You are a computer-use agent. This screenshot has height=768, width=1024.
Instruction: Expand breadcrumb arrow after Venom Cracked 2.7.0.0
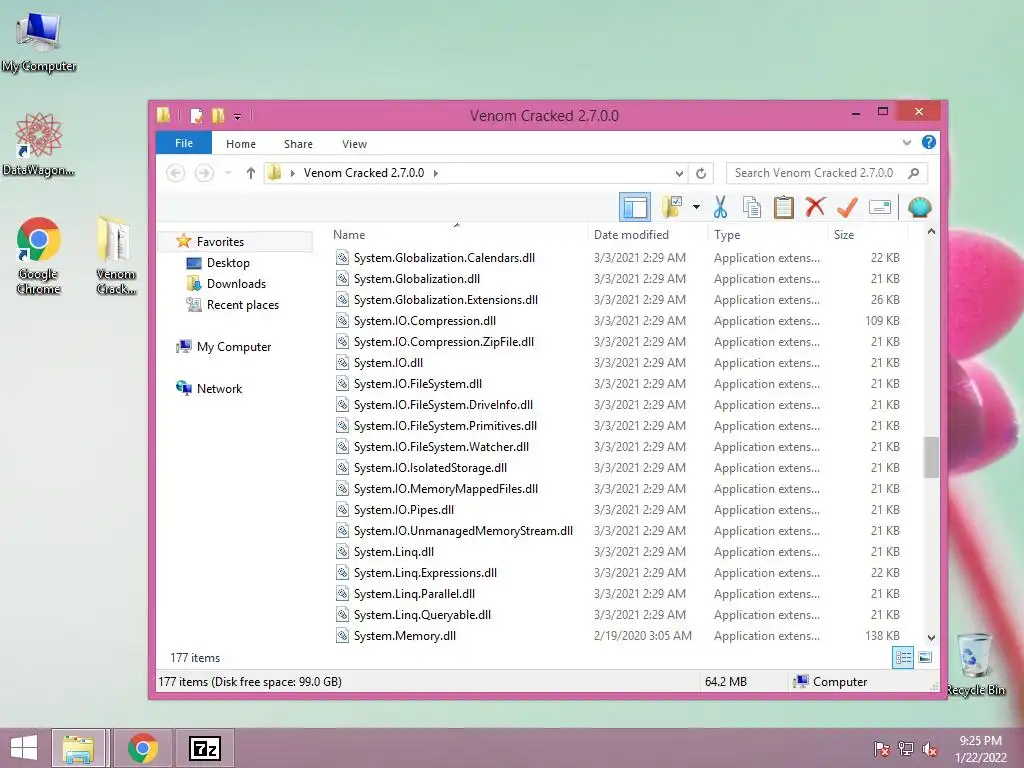pyautogui.click(x=436, y=173)
